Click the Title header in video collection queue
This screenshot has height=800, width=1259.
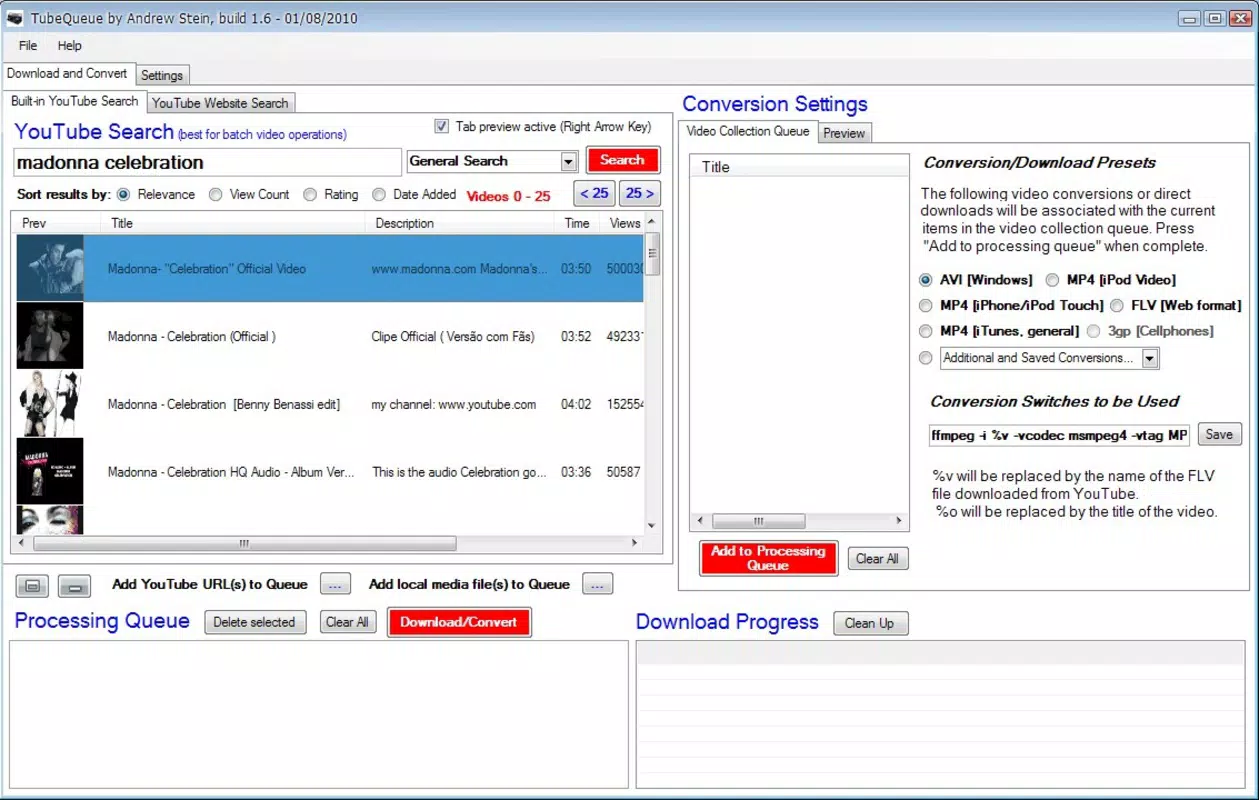click(x=799, y=167)
